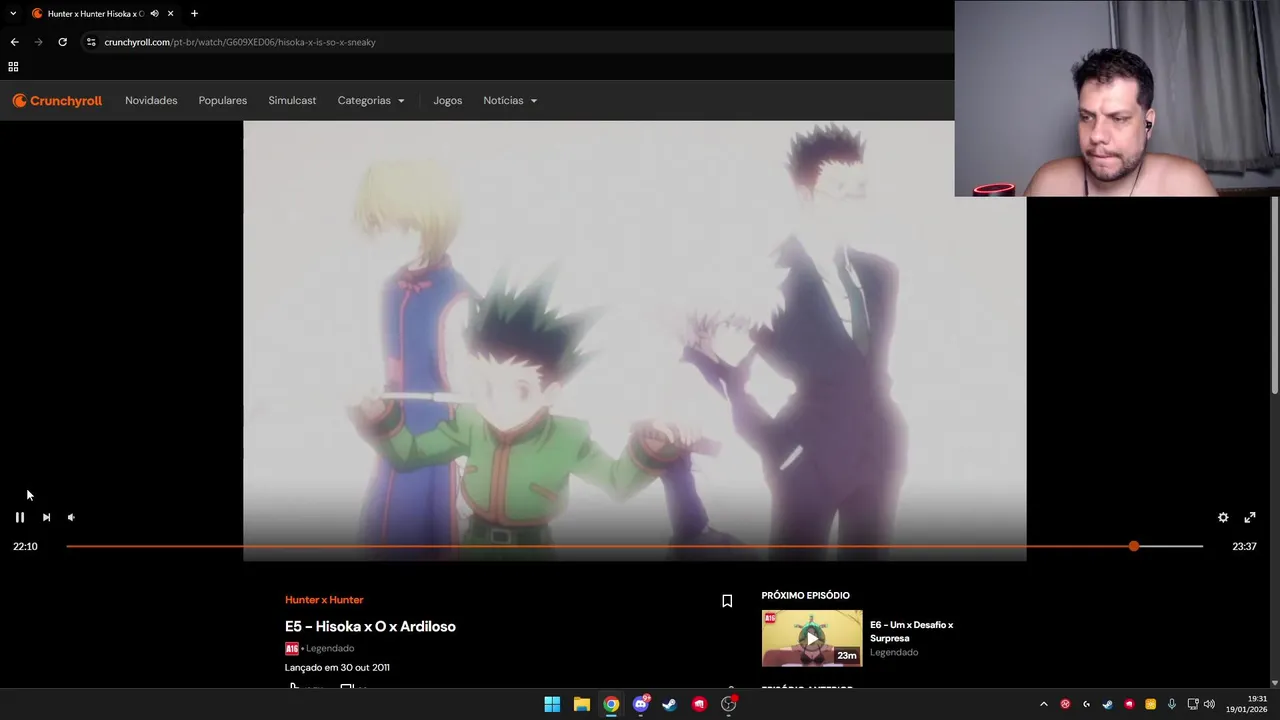Open the volume tray icon
Image resolution: width=1280 pixels, height=720 pixels.
pyautogui.click(x=1209, y=704)
